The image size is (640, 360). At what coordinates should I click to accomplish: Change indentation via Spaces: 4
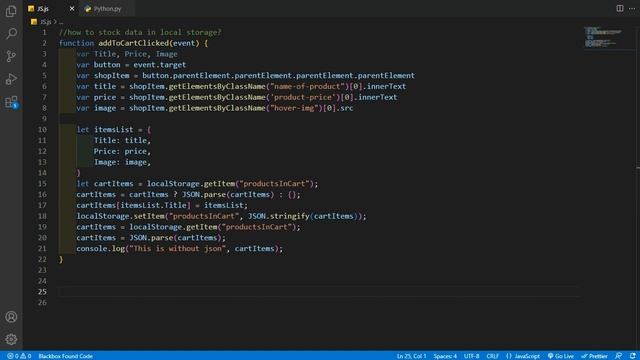[x=445, y=356]
